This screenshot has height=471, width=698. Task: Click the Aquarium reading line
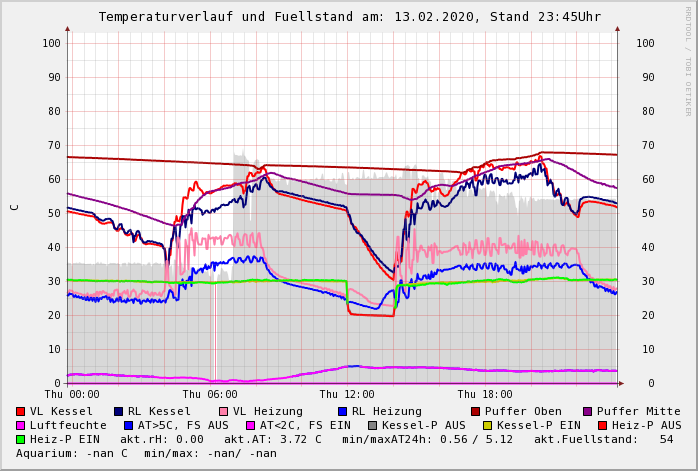(146, 453)
